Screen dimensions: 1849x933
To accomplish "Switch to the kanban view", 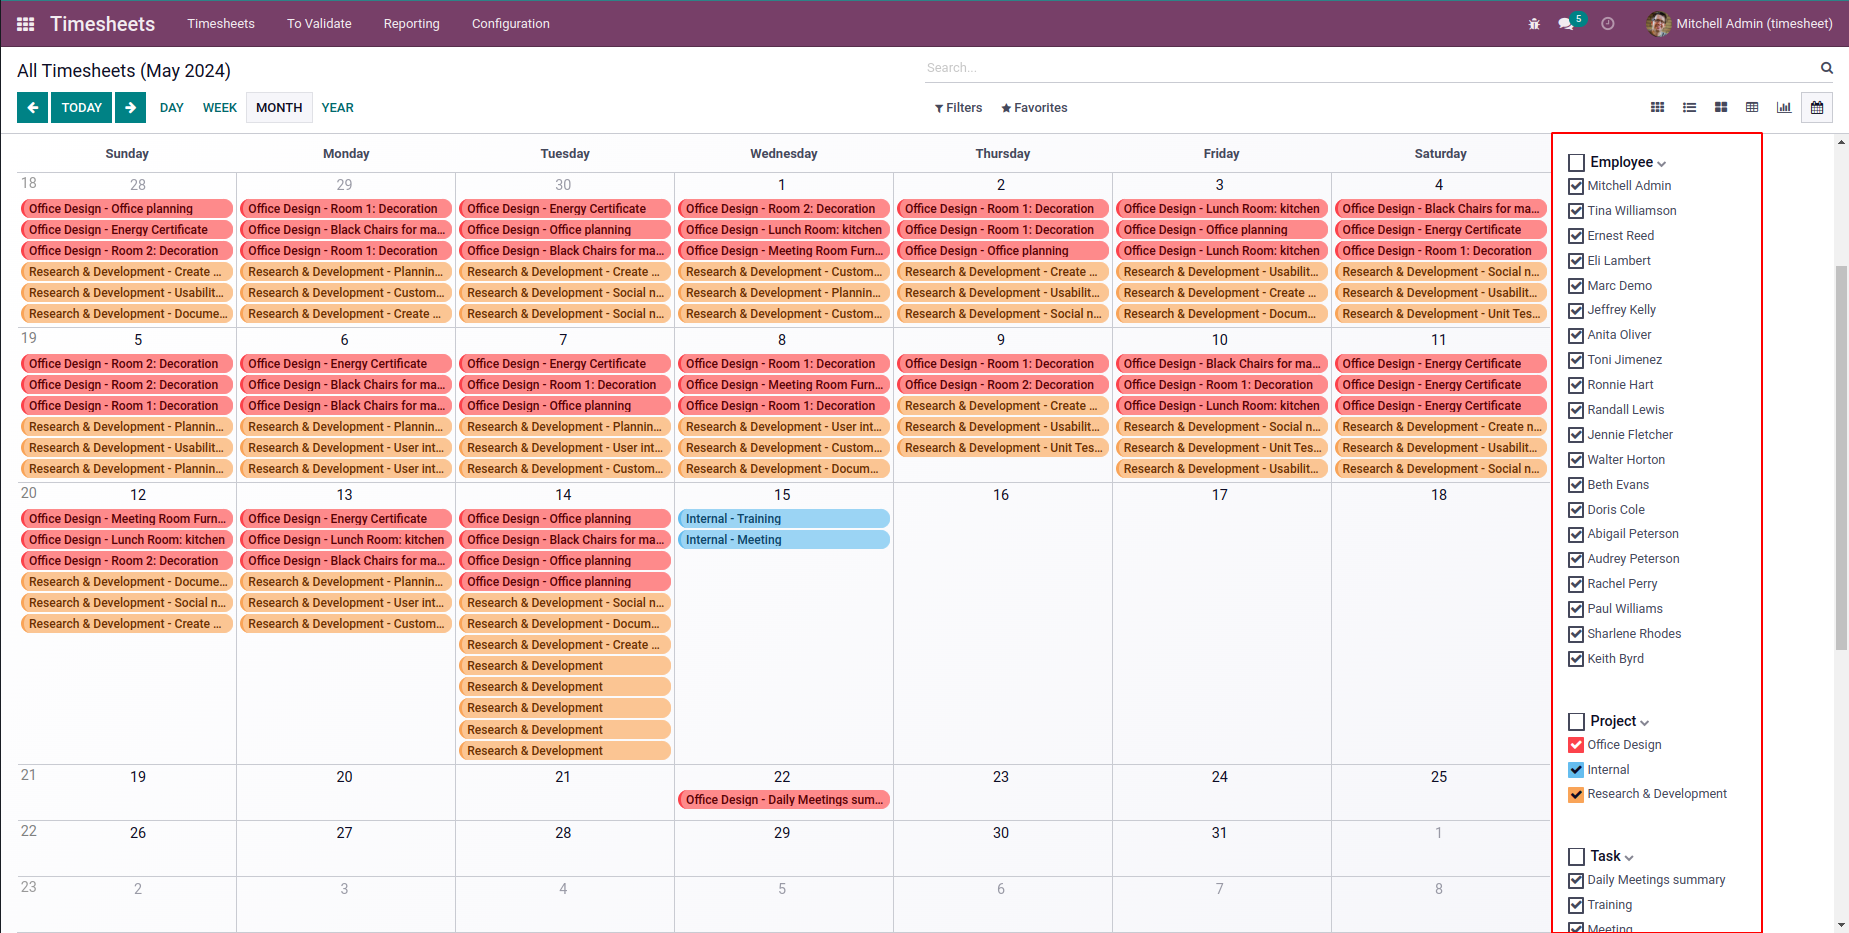I will [x=1721, y=108].
